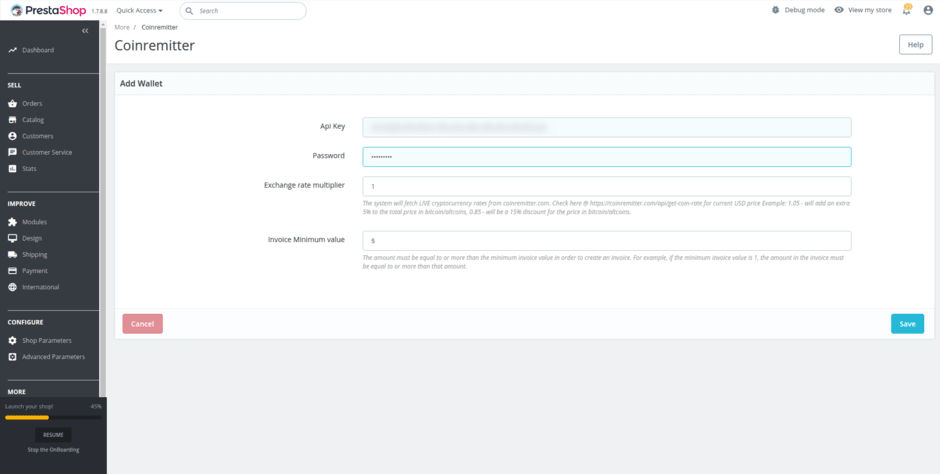Click the Customer Service chat icon
The width and height of the screenshot is (940, 474).
13,152
